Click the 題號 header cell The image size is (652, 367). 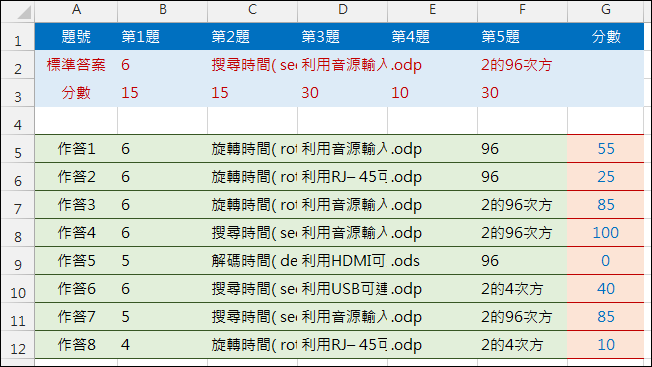point(76,37)
